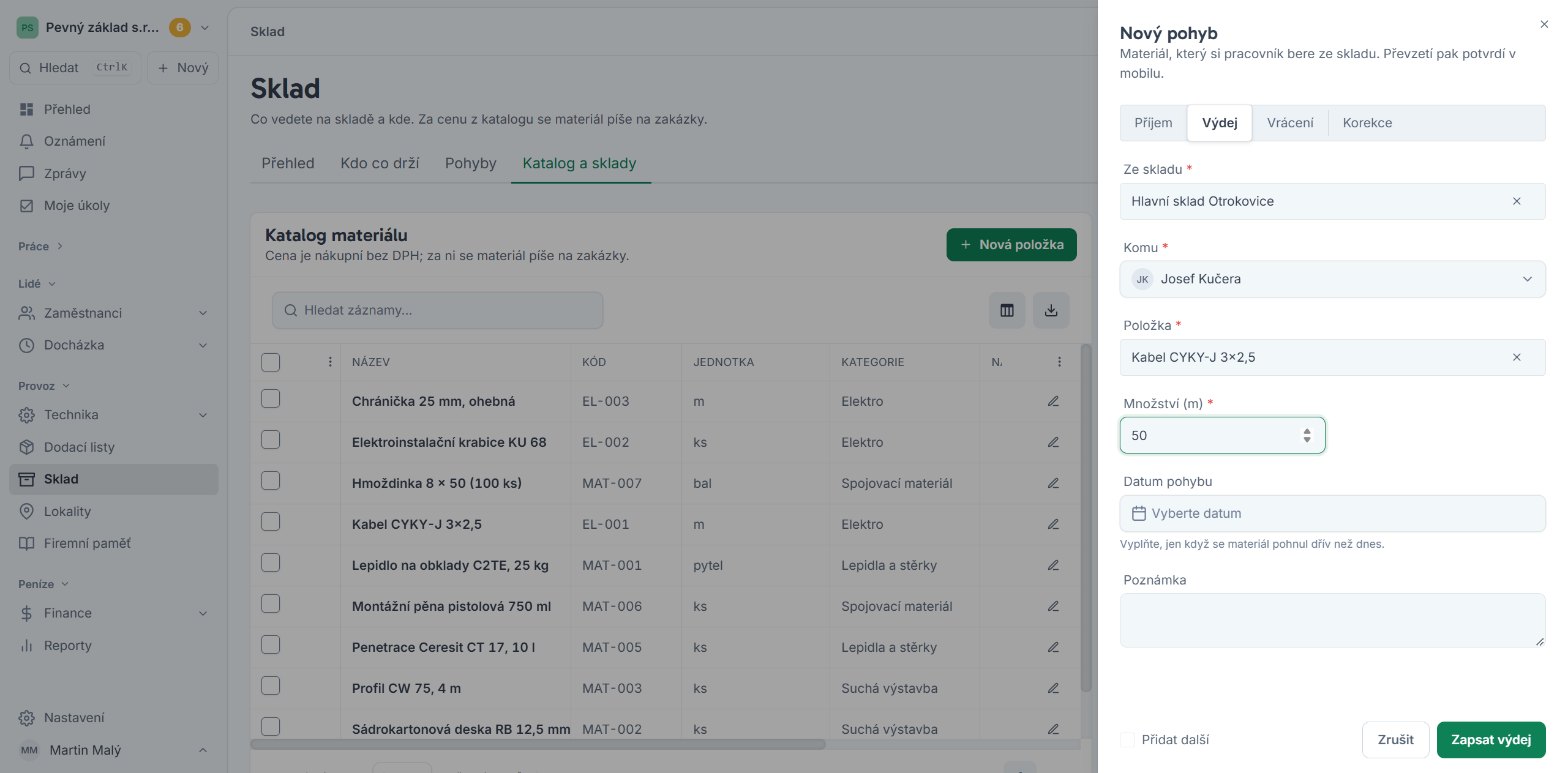Click the Množství quantity stepper arrows
This screenshot has height=773, width=1568.
(x=1306, y=436)
